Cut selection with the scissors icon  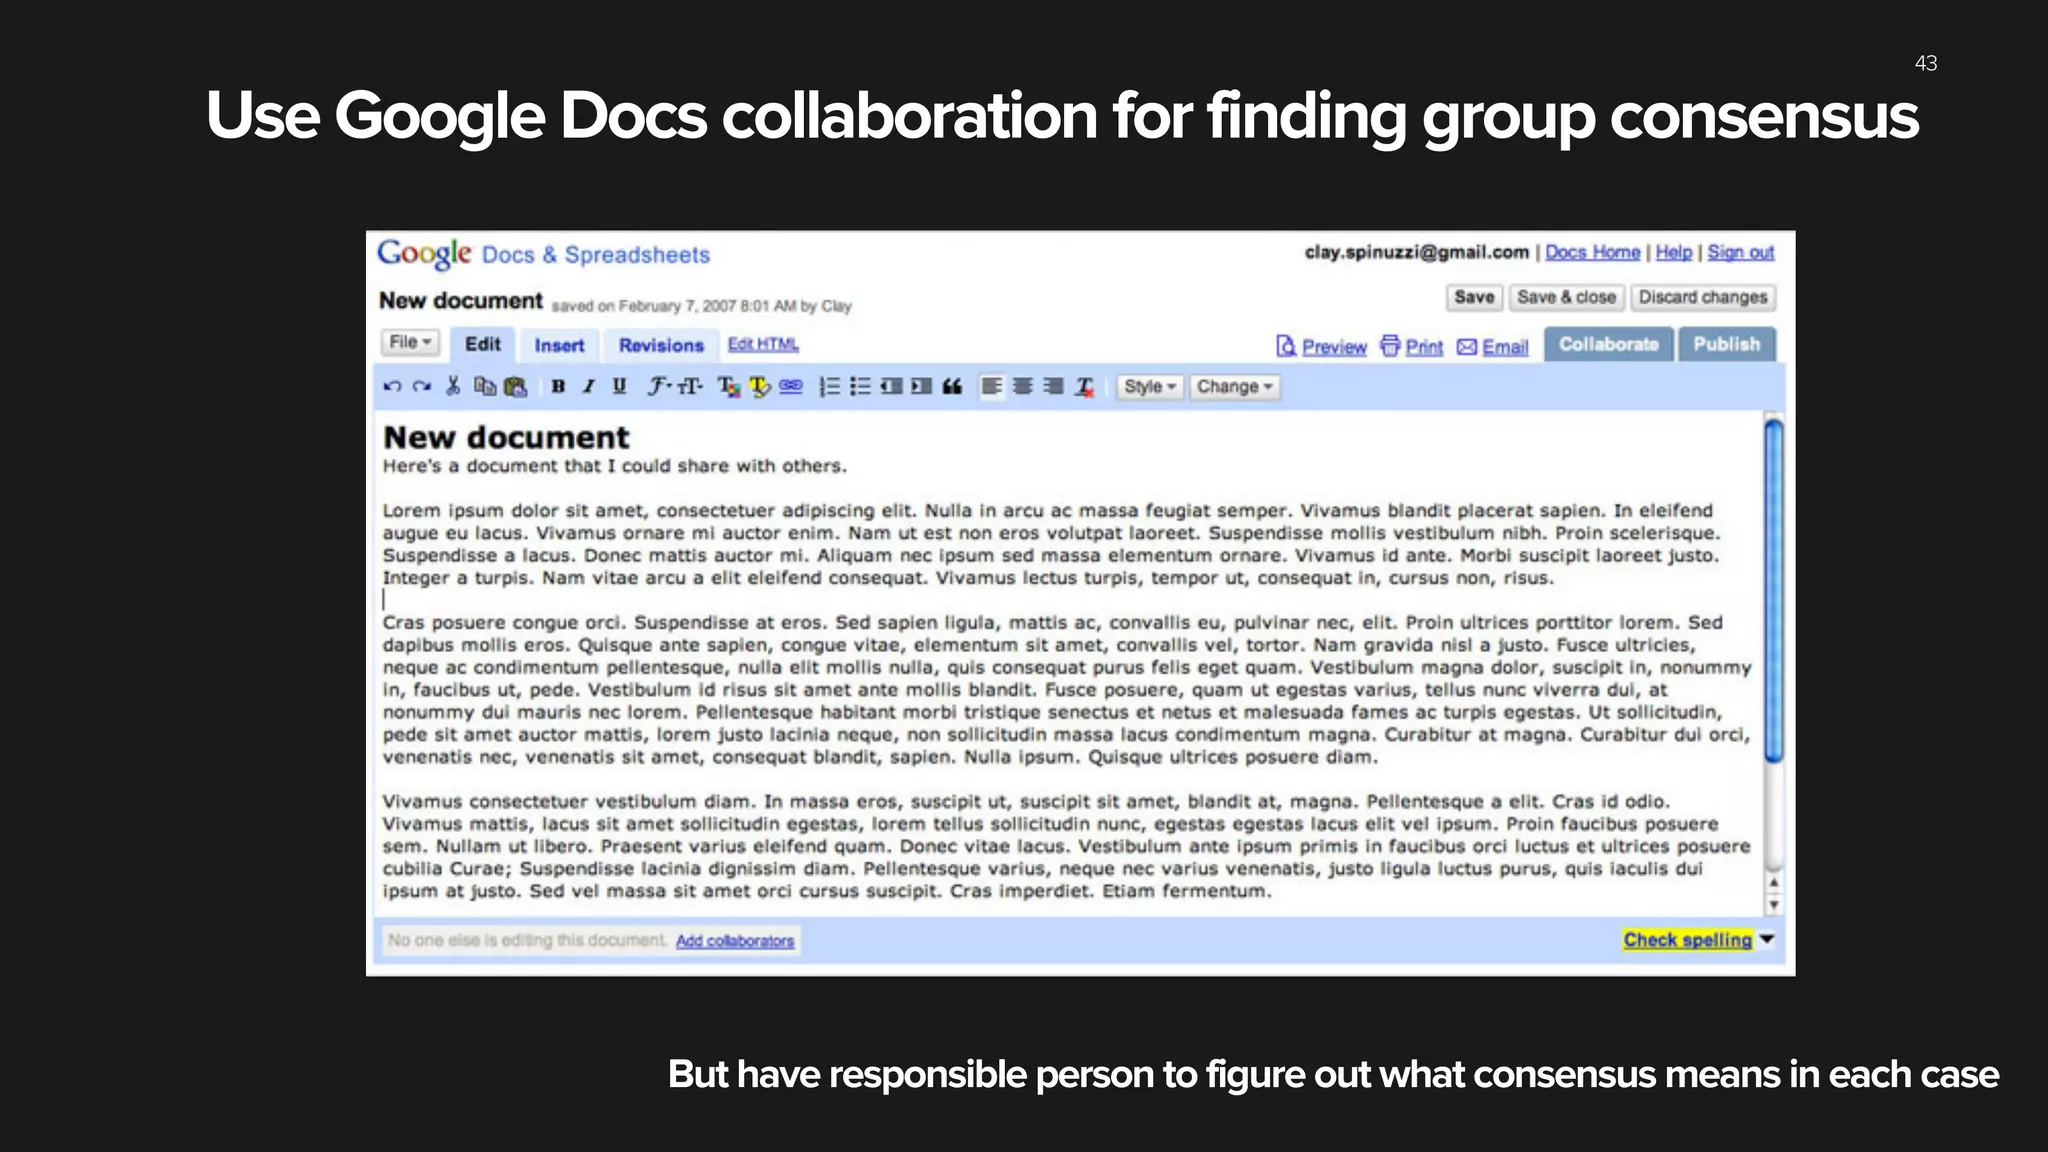tap(453, 386)
